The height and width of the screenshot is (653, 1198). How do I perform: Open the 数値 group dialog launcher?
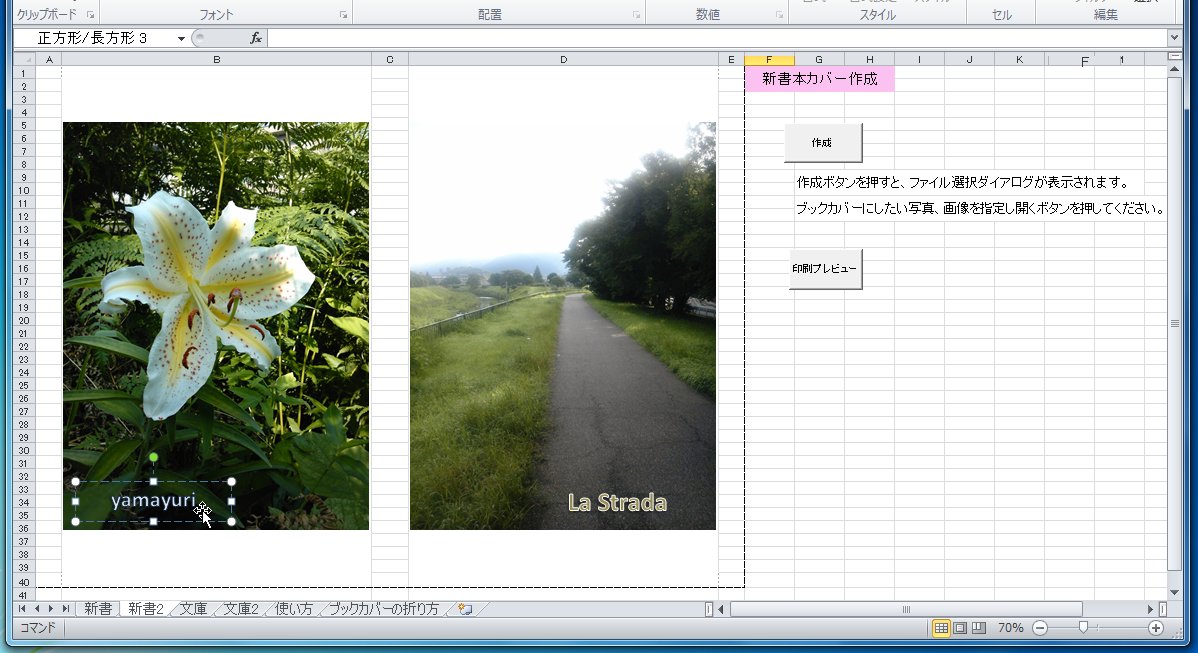pyautogui.click(x=779, y=15)
